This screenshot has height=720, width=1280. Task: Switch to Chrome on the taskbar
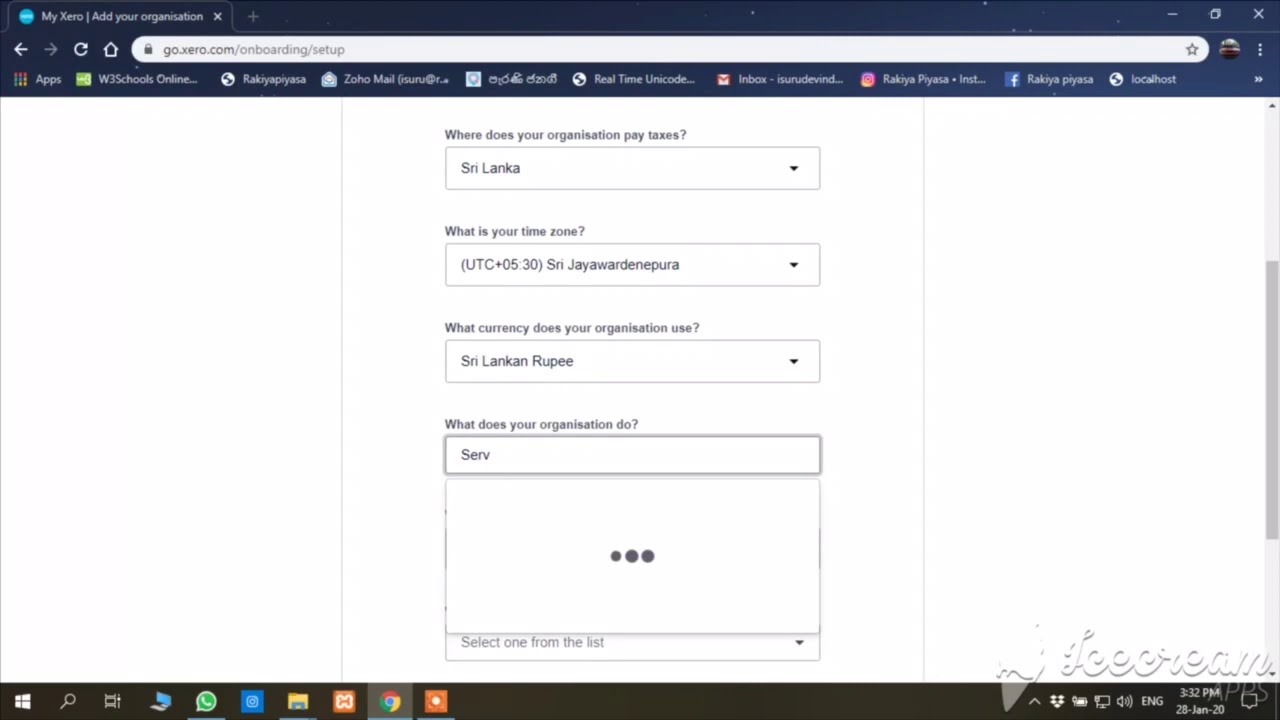click(390, 701)
